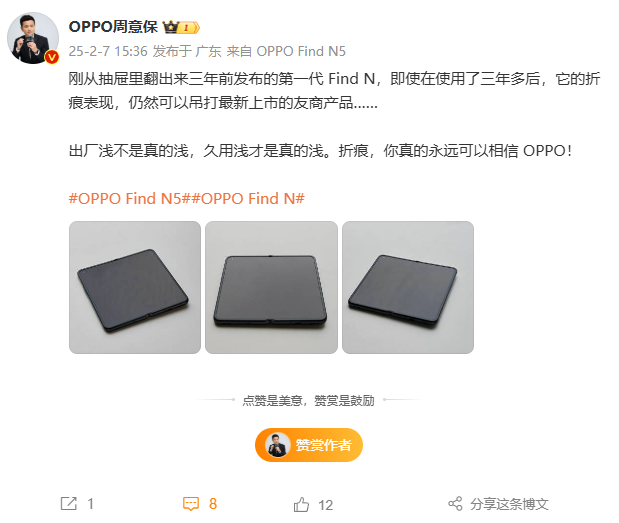The width and height of the screenshot is (619, 523).
Task: Click 分享这条博文 share text
Action: 509,504
